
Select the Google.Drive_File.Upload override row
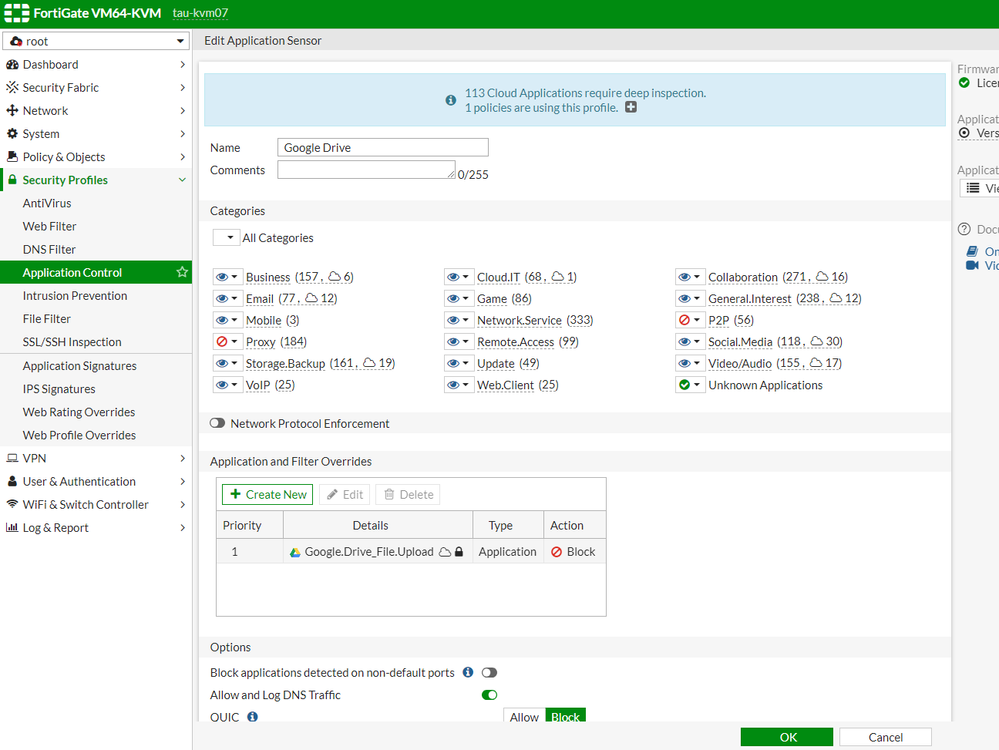click(x=411, y=552)
